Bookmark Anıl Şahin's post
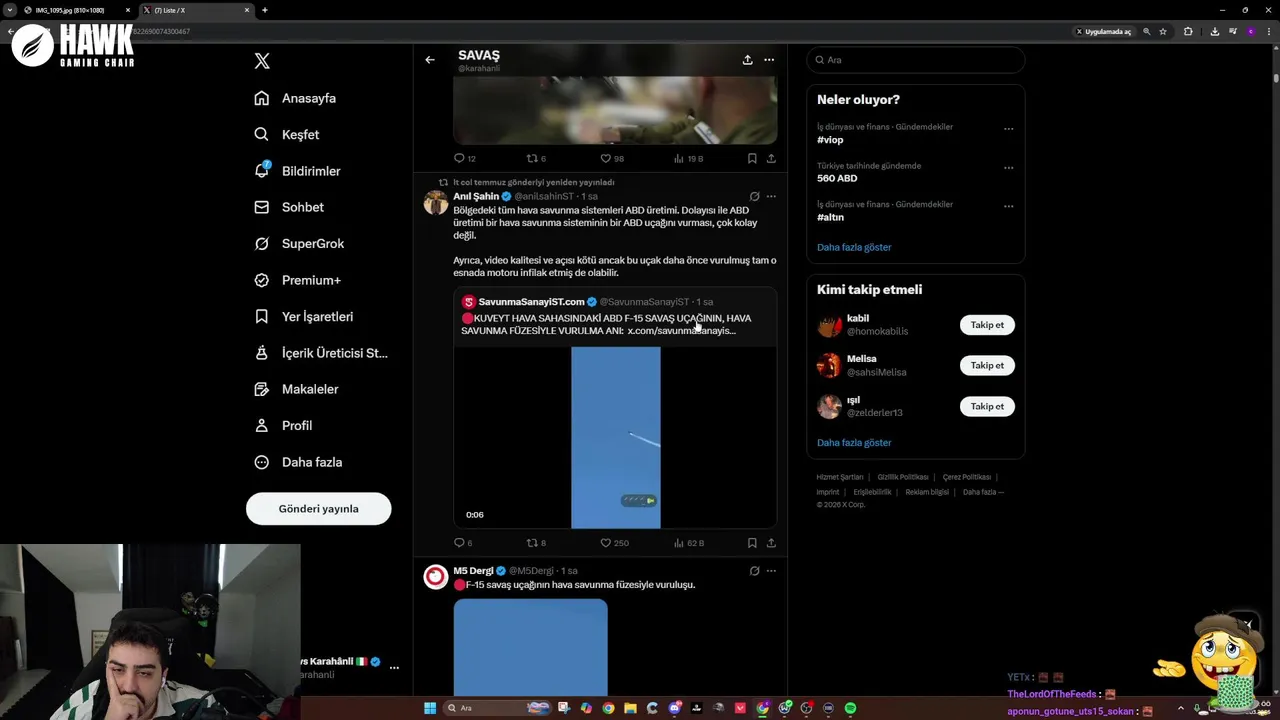 click(752, 543)
